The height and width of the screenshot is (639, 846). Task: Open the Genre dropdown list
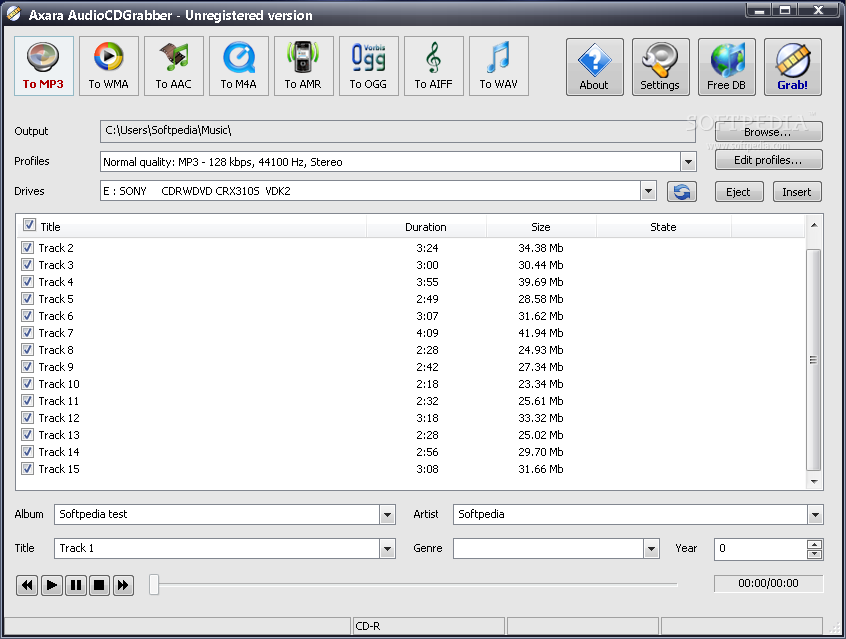tap(652, 549)
